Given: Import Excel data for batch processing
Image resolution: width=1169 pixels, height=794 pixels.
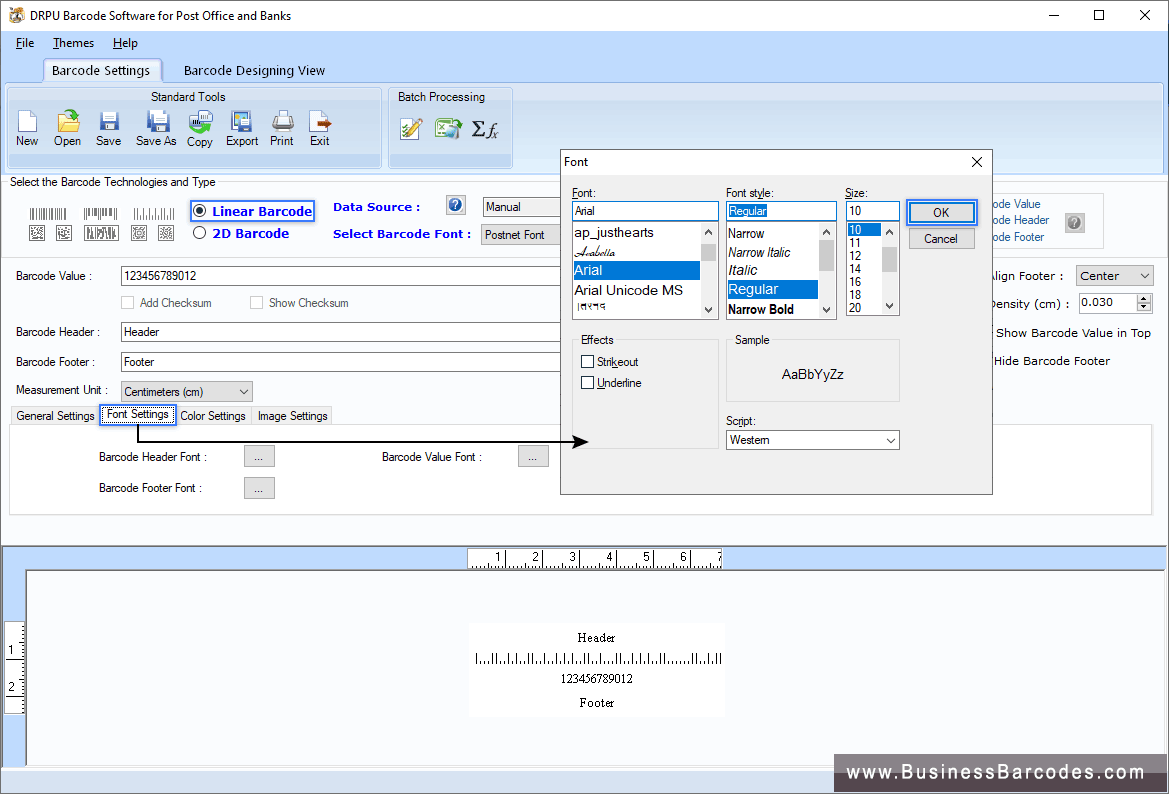Looking at the screenshot, I should click(x=448, y=128).
